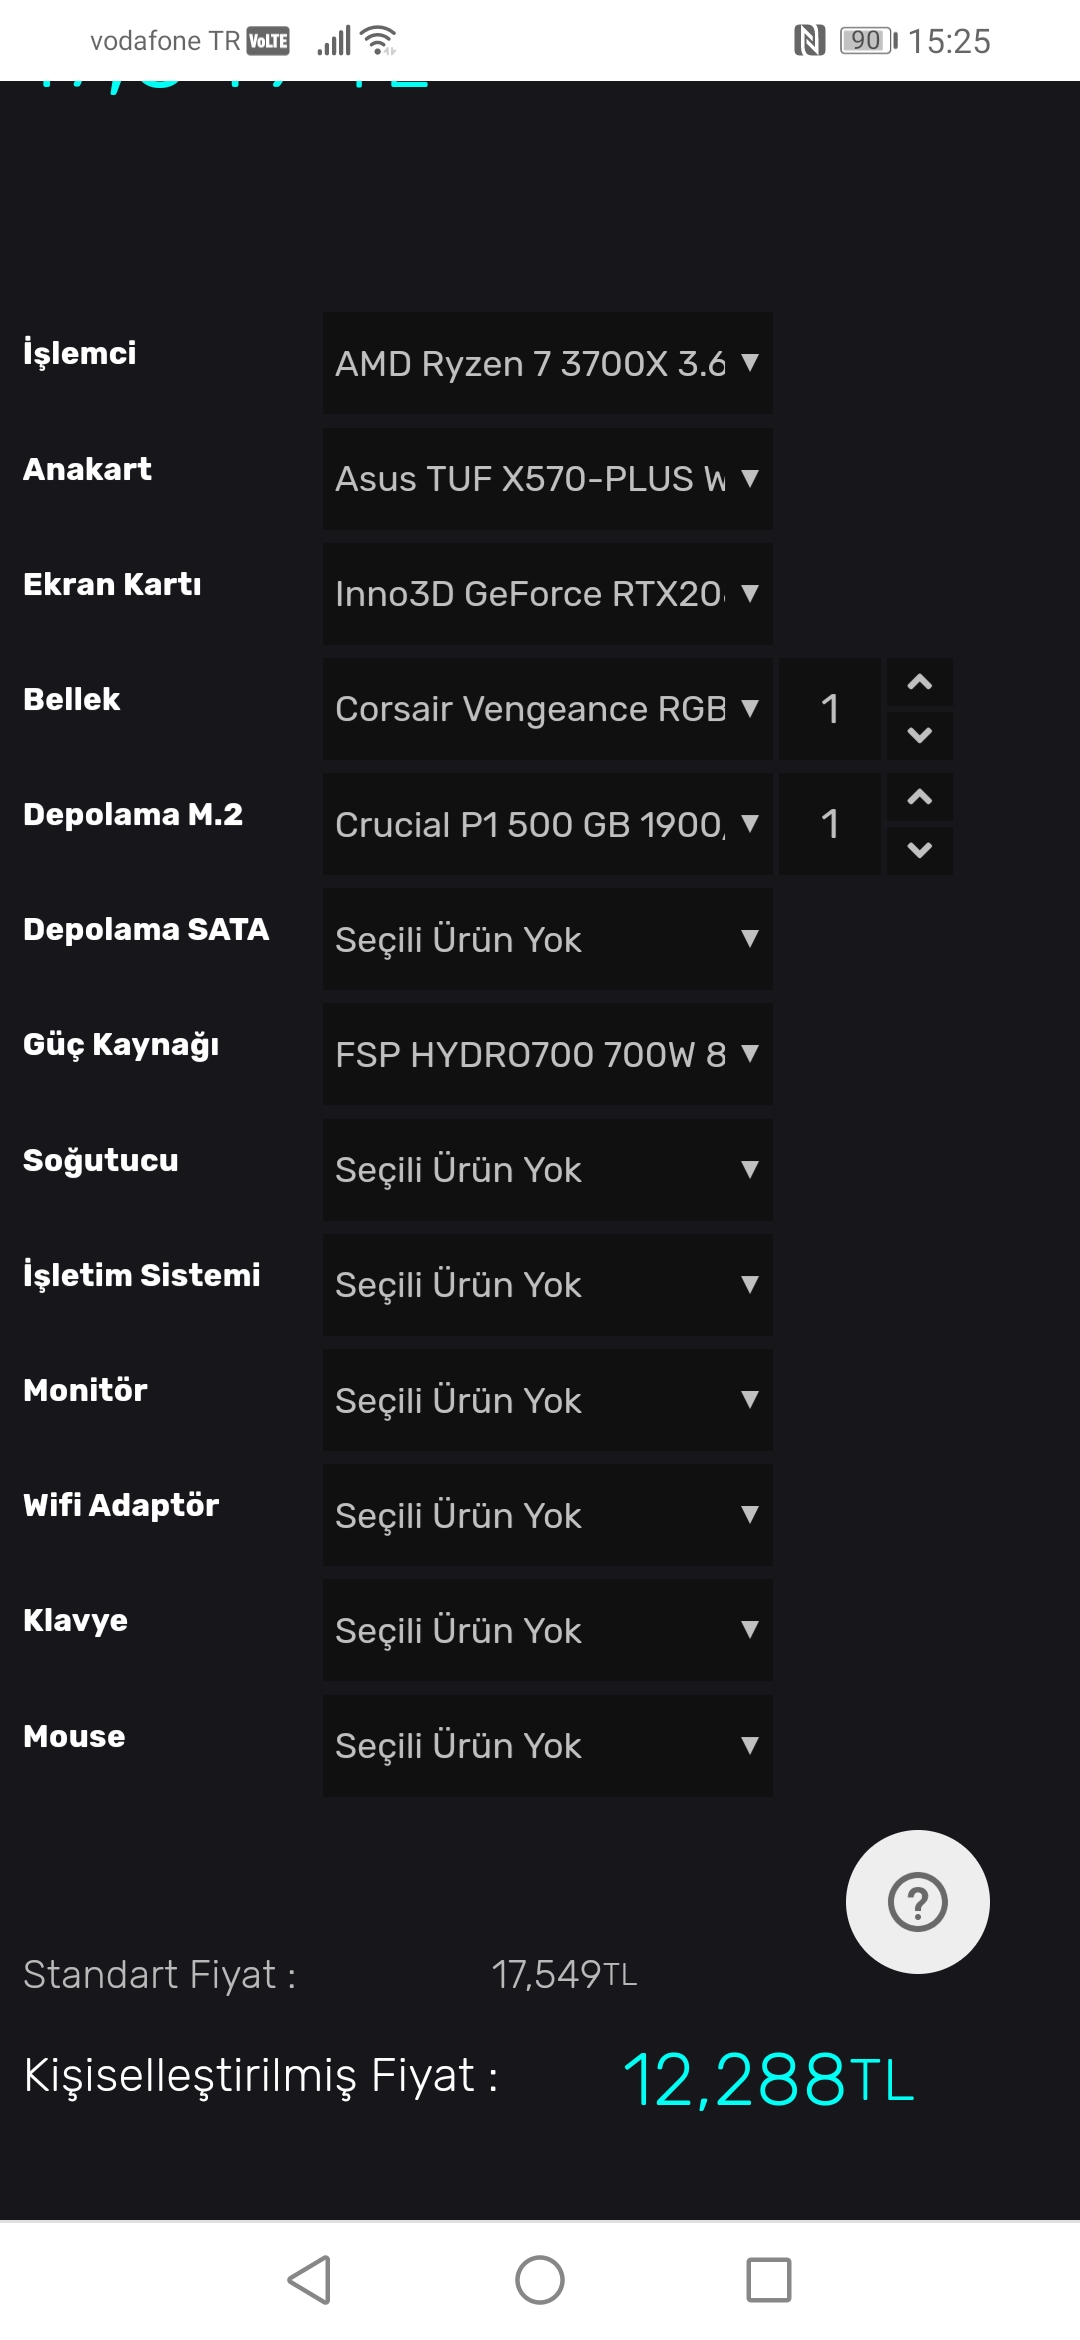The width and height of the screenshot is (1080, 2340).
Task: Open Ekran Kartı Inno3D GeForce dropdown
Action: pyautogui.click(x=547, y=594)
